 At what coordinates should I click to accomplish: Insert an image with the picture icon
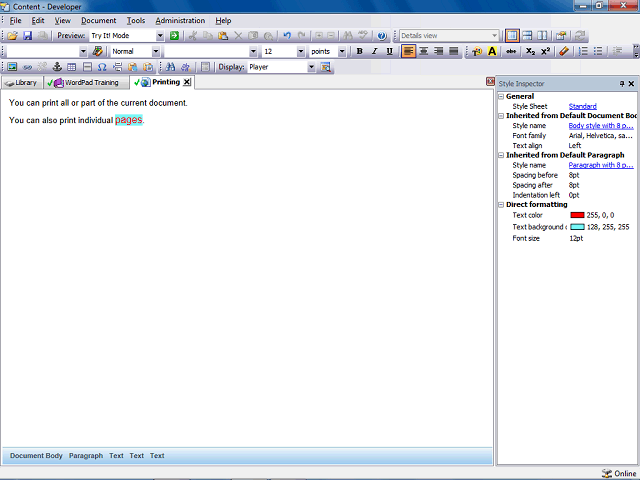tap(12, 67)
